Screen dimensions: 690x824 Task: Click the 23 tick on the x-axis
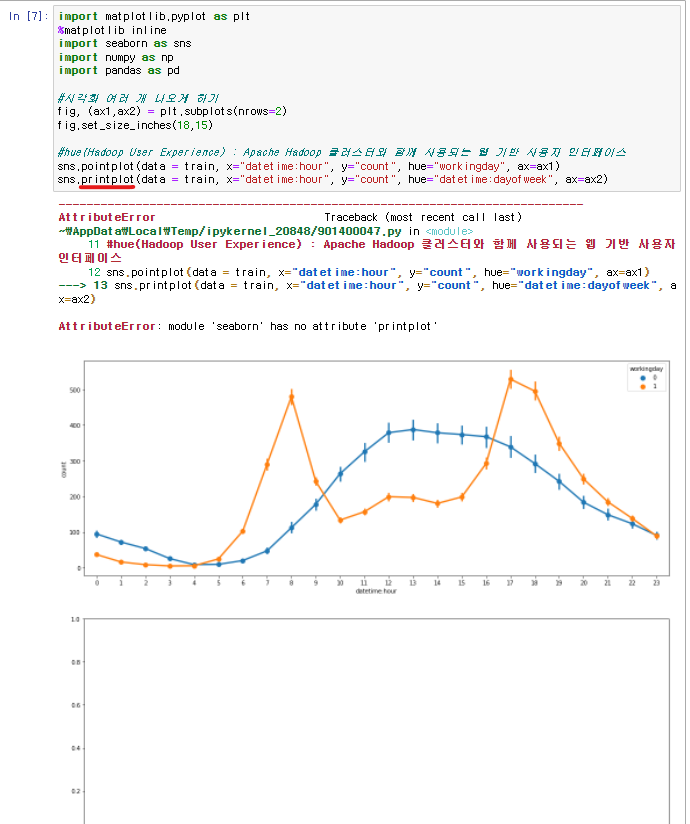[x=656, y=582]
